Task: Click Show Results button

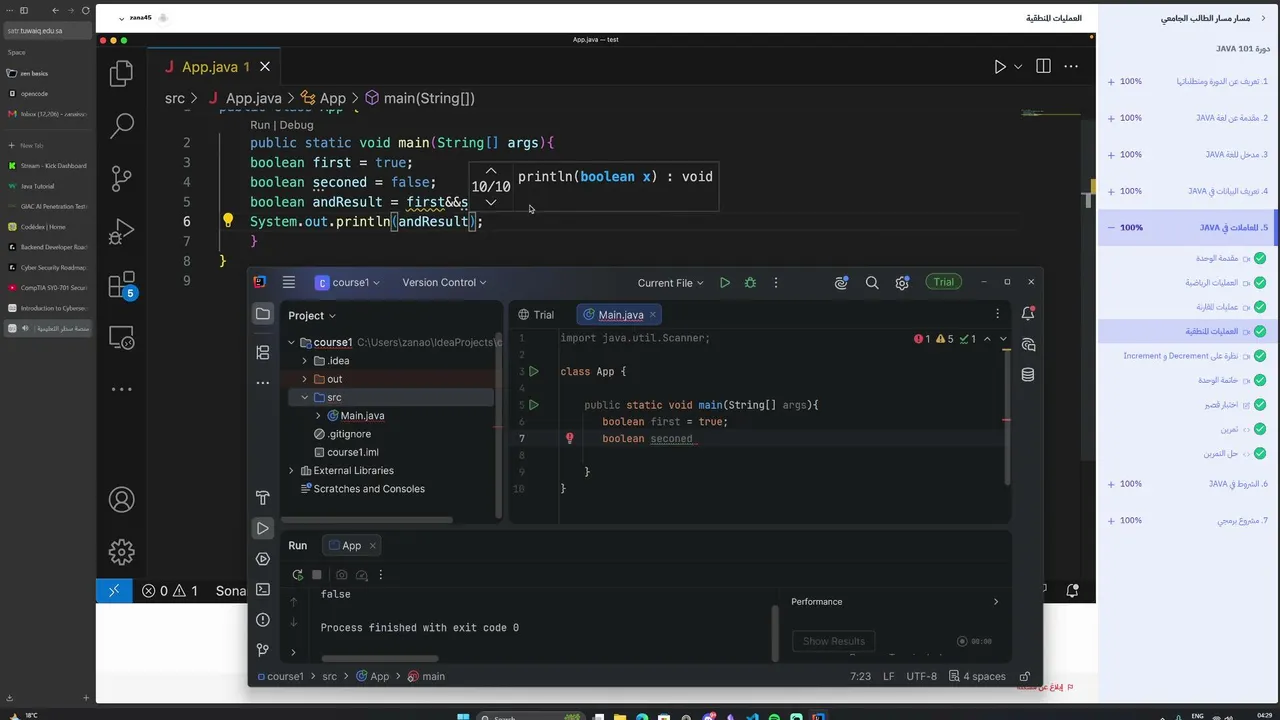Action: pyautogui.click(x=834, y=641)
